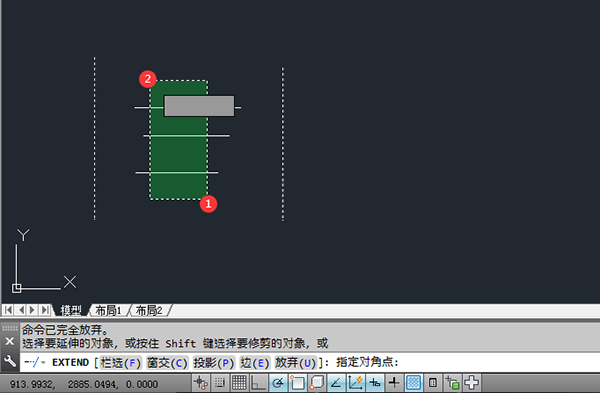Click command prompt after 指定对角点:
Viewport: 600px width, 393px height.
(x=497, y=362)
